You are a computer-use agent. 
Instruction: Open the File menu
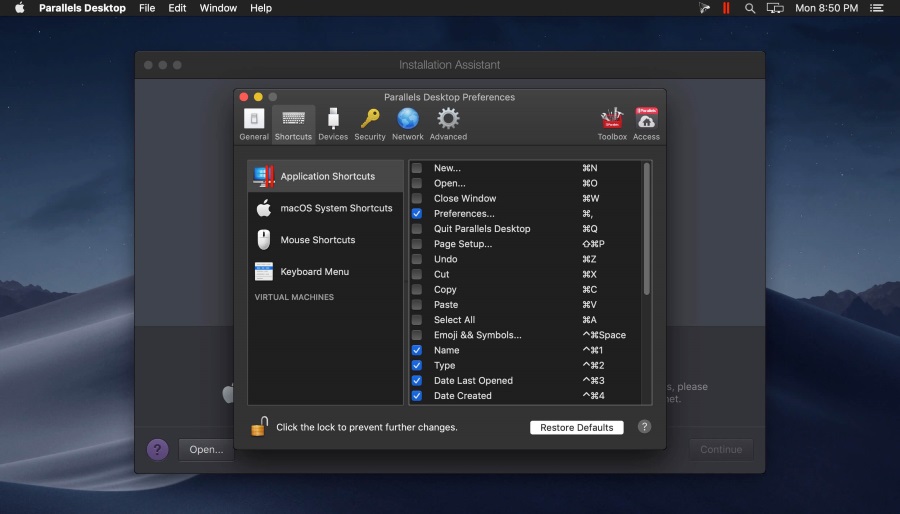point(147,8)
